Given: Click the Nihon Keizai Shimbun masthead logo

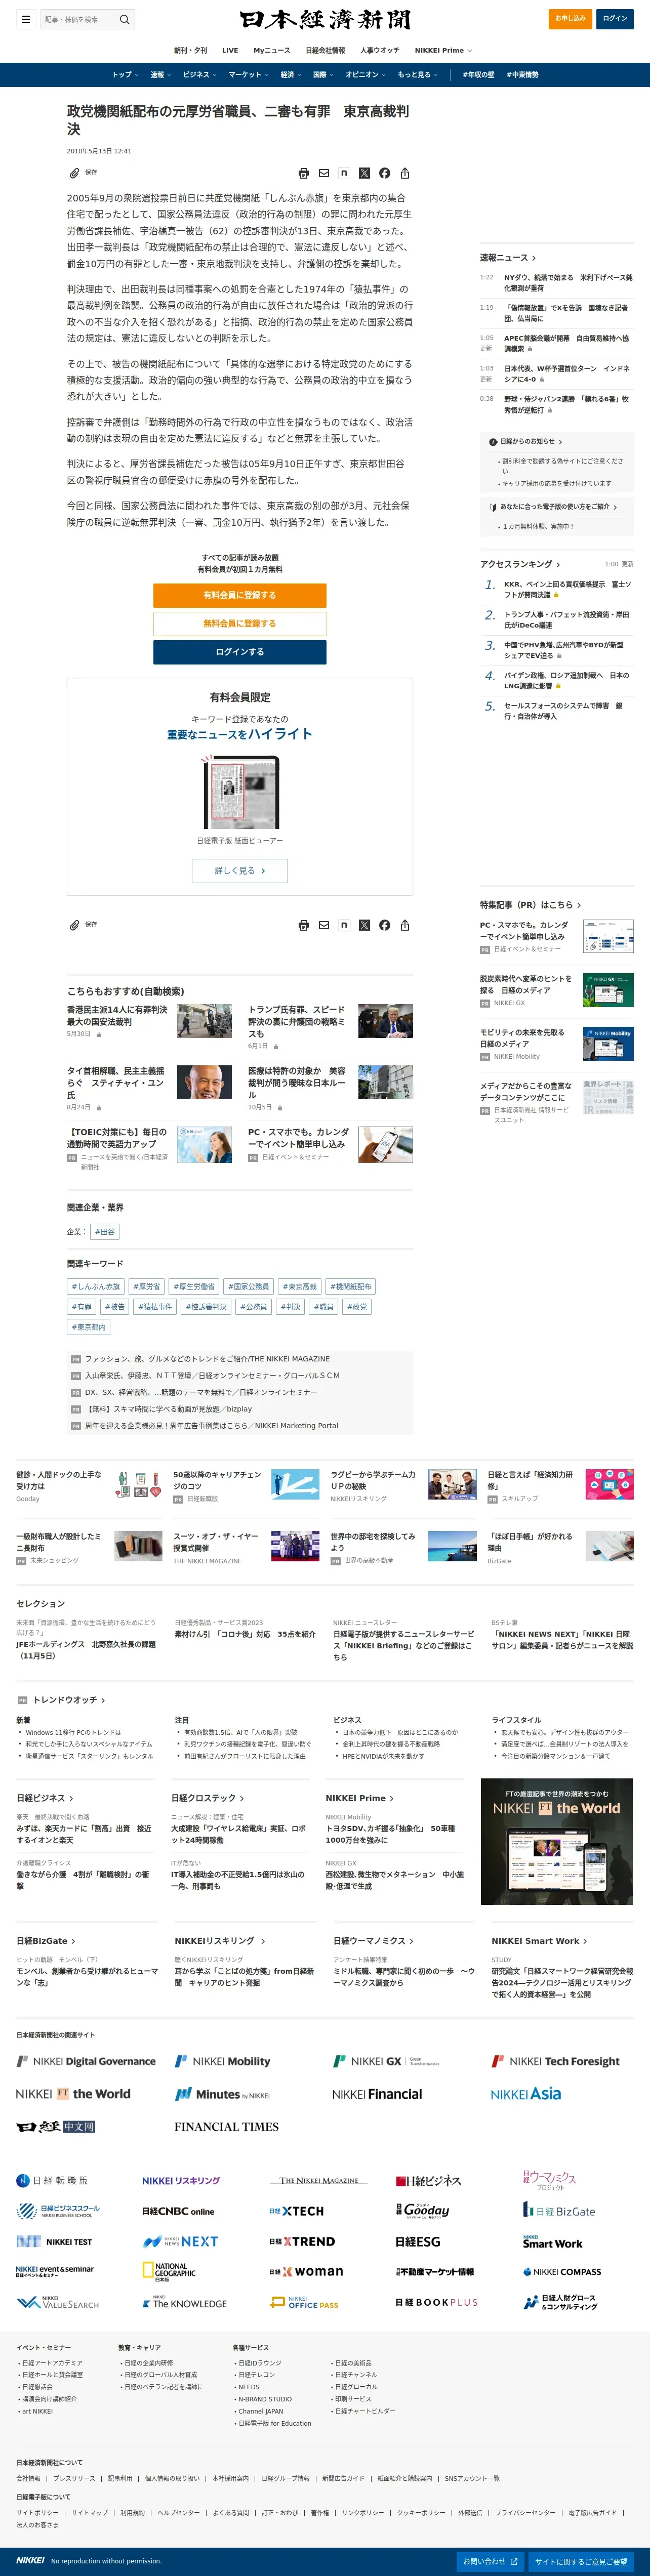Looking at the screenshot, I should (x=325, y=19).
